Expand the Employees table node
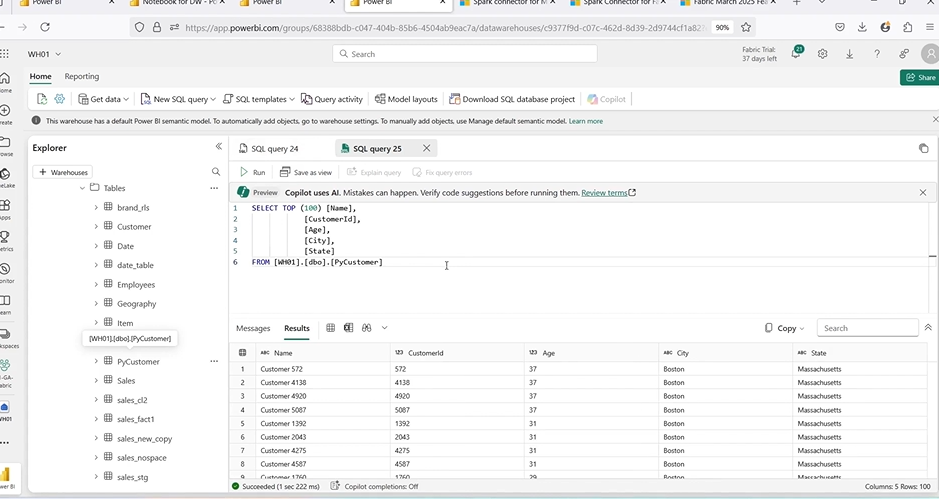 pyautogui.click(x=96, y=285)
